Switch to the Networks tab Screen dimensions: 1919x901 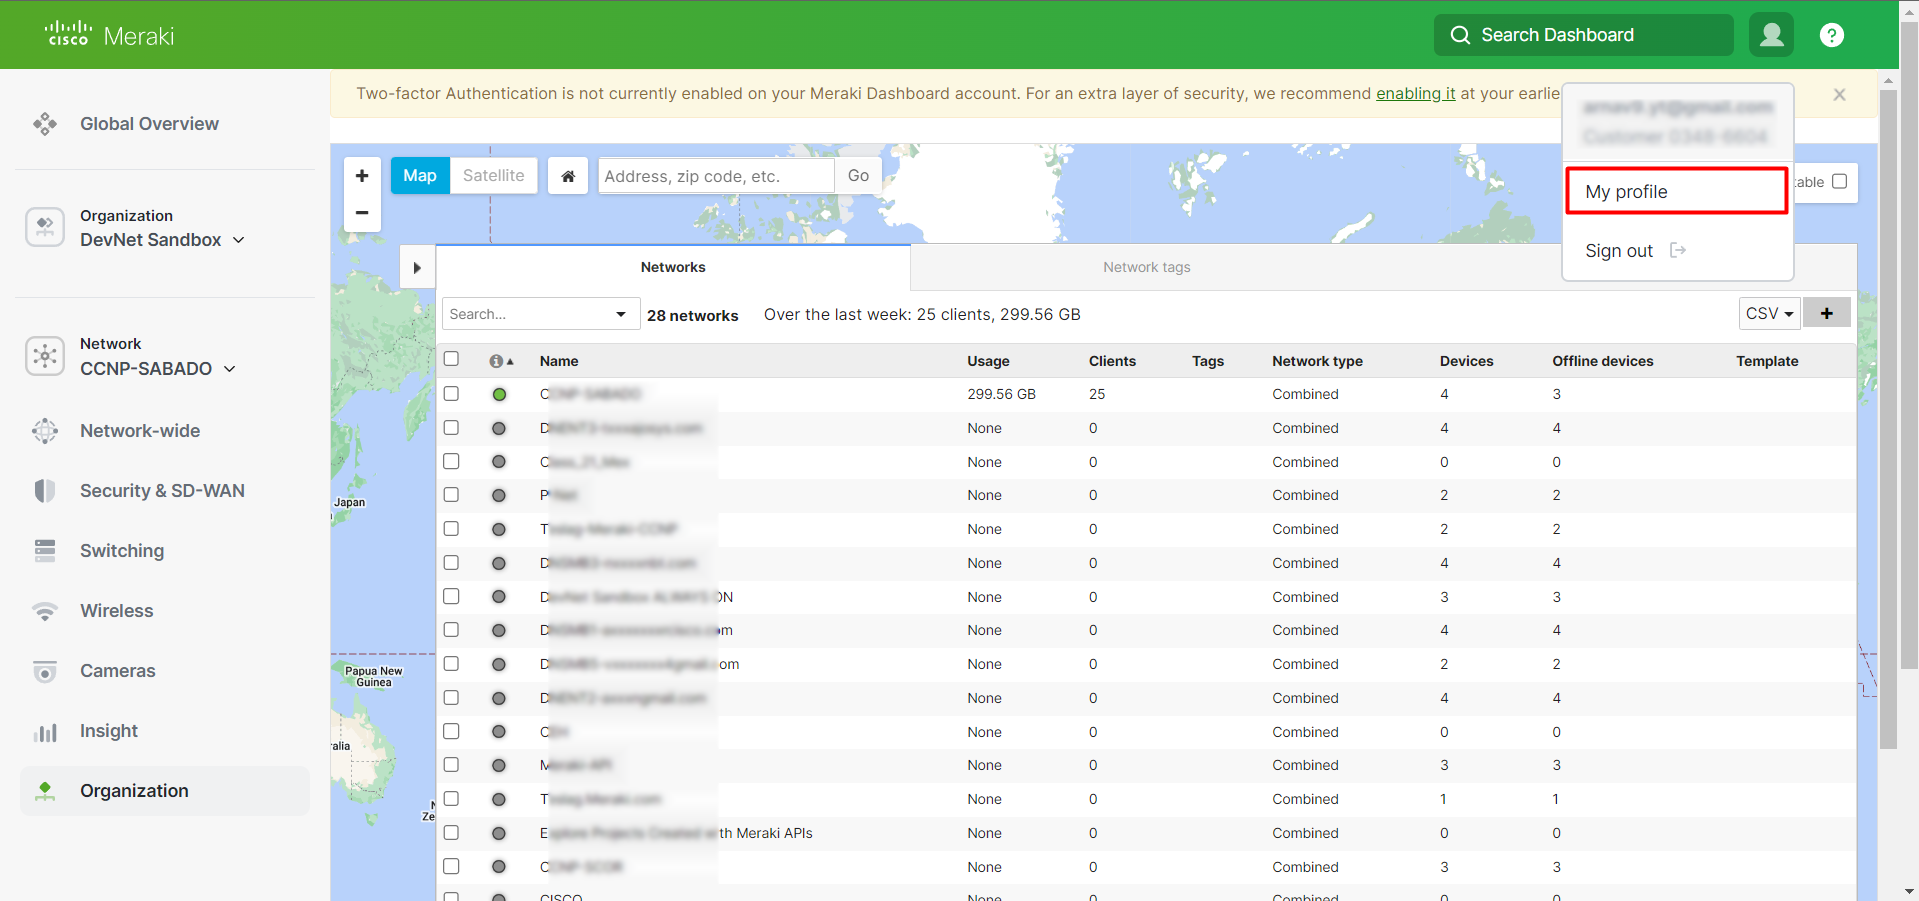(x=673, y=267)
